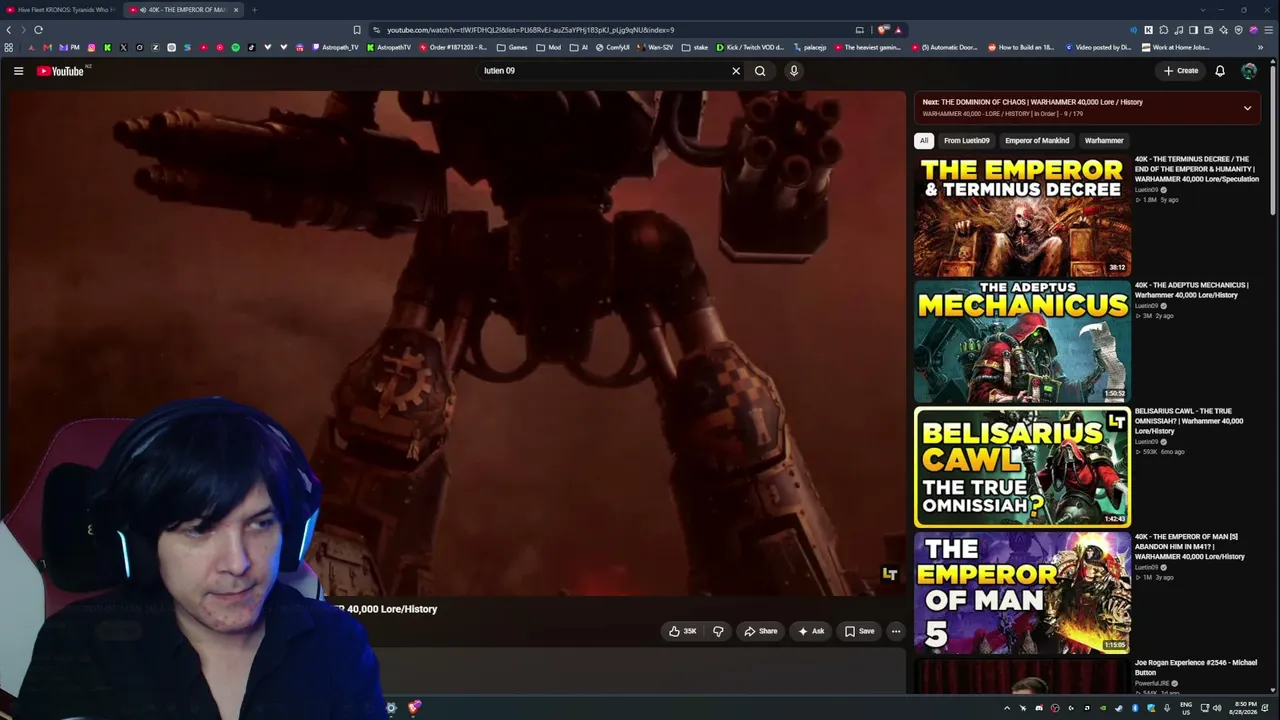Select the All filter chip
The width and height of the screenshot is (1280, 720).
pyautogui.click(x=924, y=141)
